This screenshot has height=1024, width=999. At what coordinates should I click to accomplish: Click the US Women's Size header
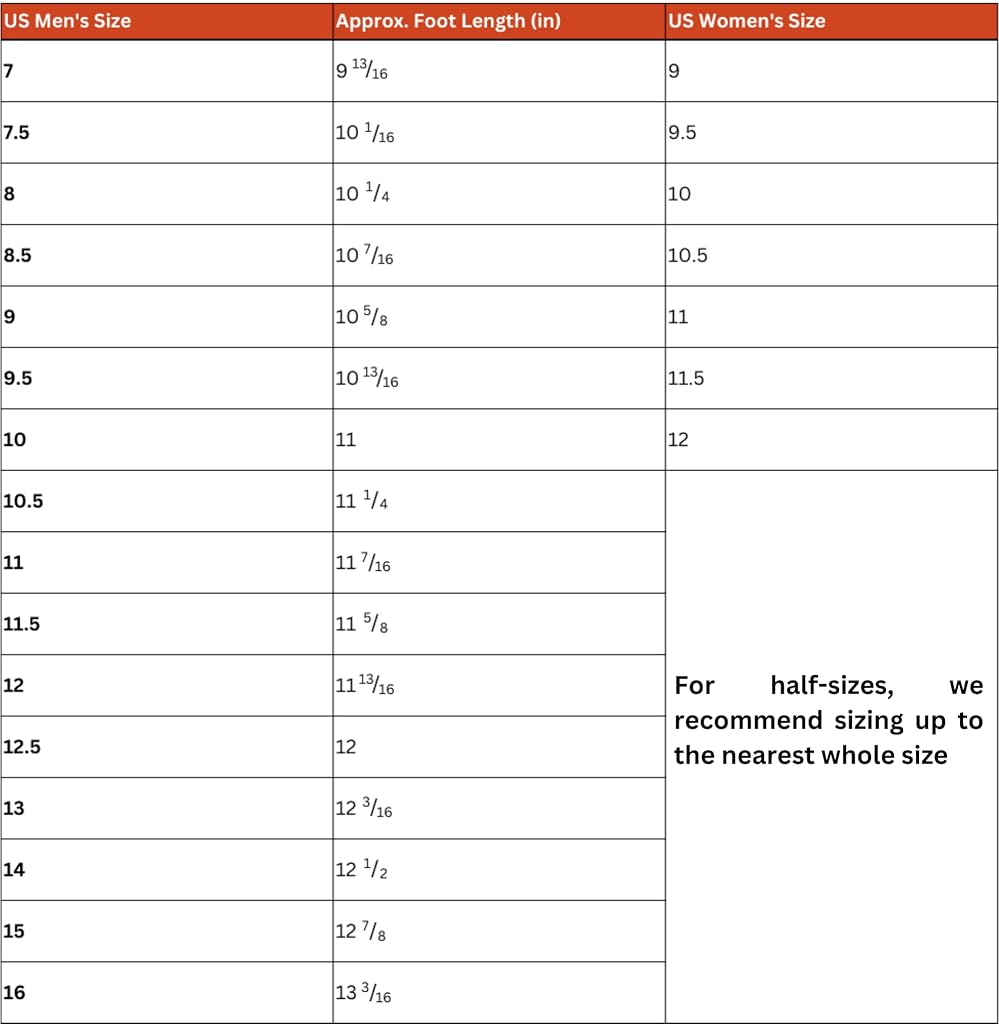(x=831, y=21)
